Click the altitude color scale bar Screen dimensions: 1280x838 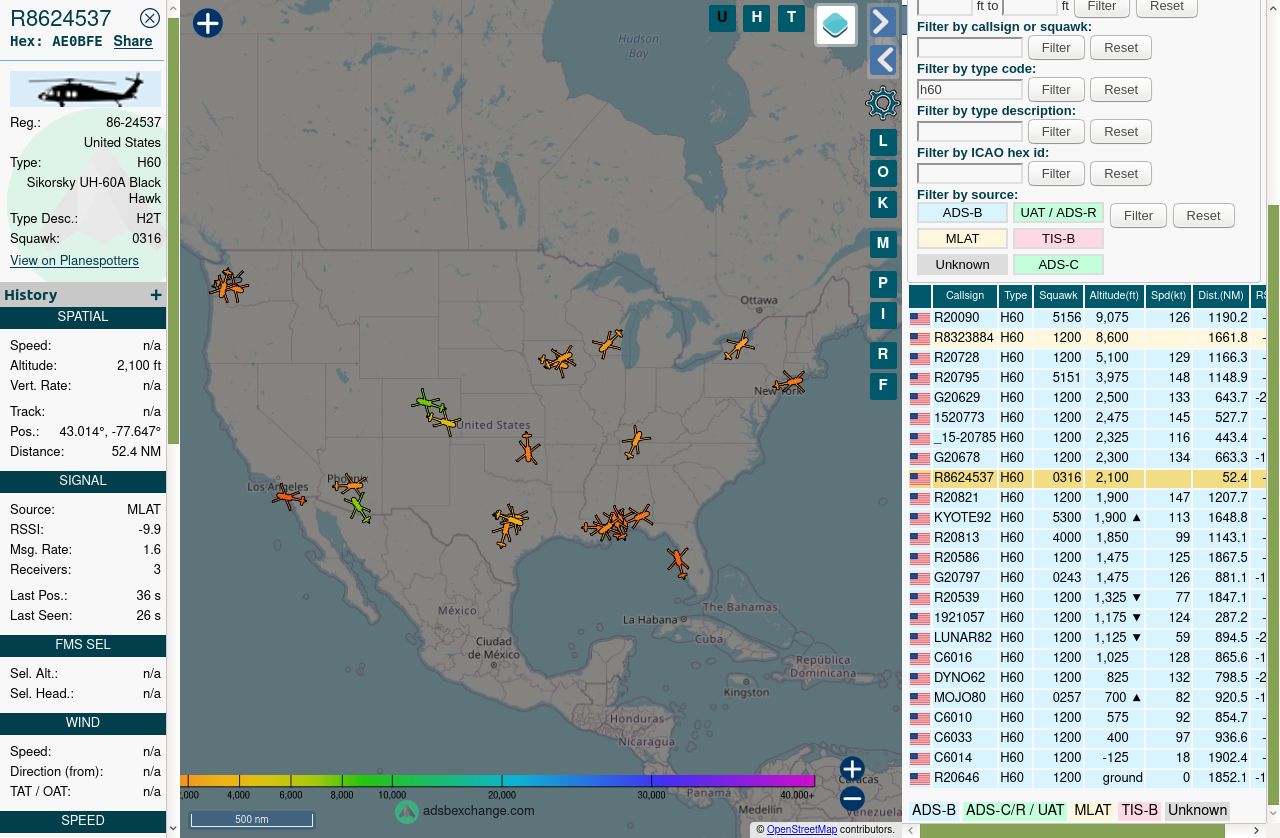coord(498,780)
